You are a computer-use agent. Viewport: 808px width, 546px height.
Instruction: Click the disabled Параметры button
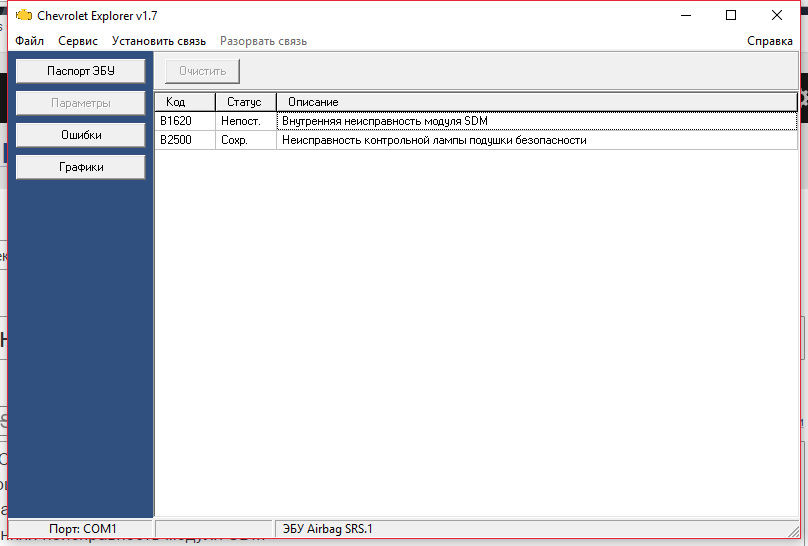point(80,103)
